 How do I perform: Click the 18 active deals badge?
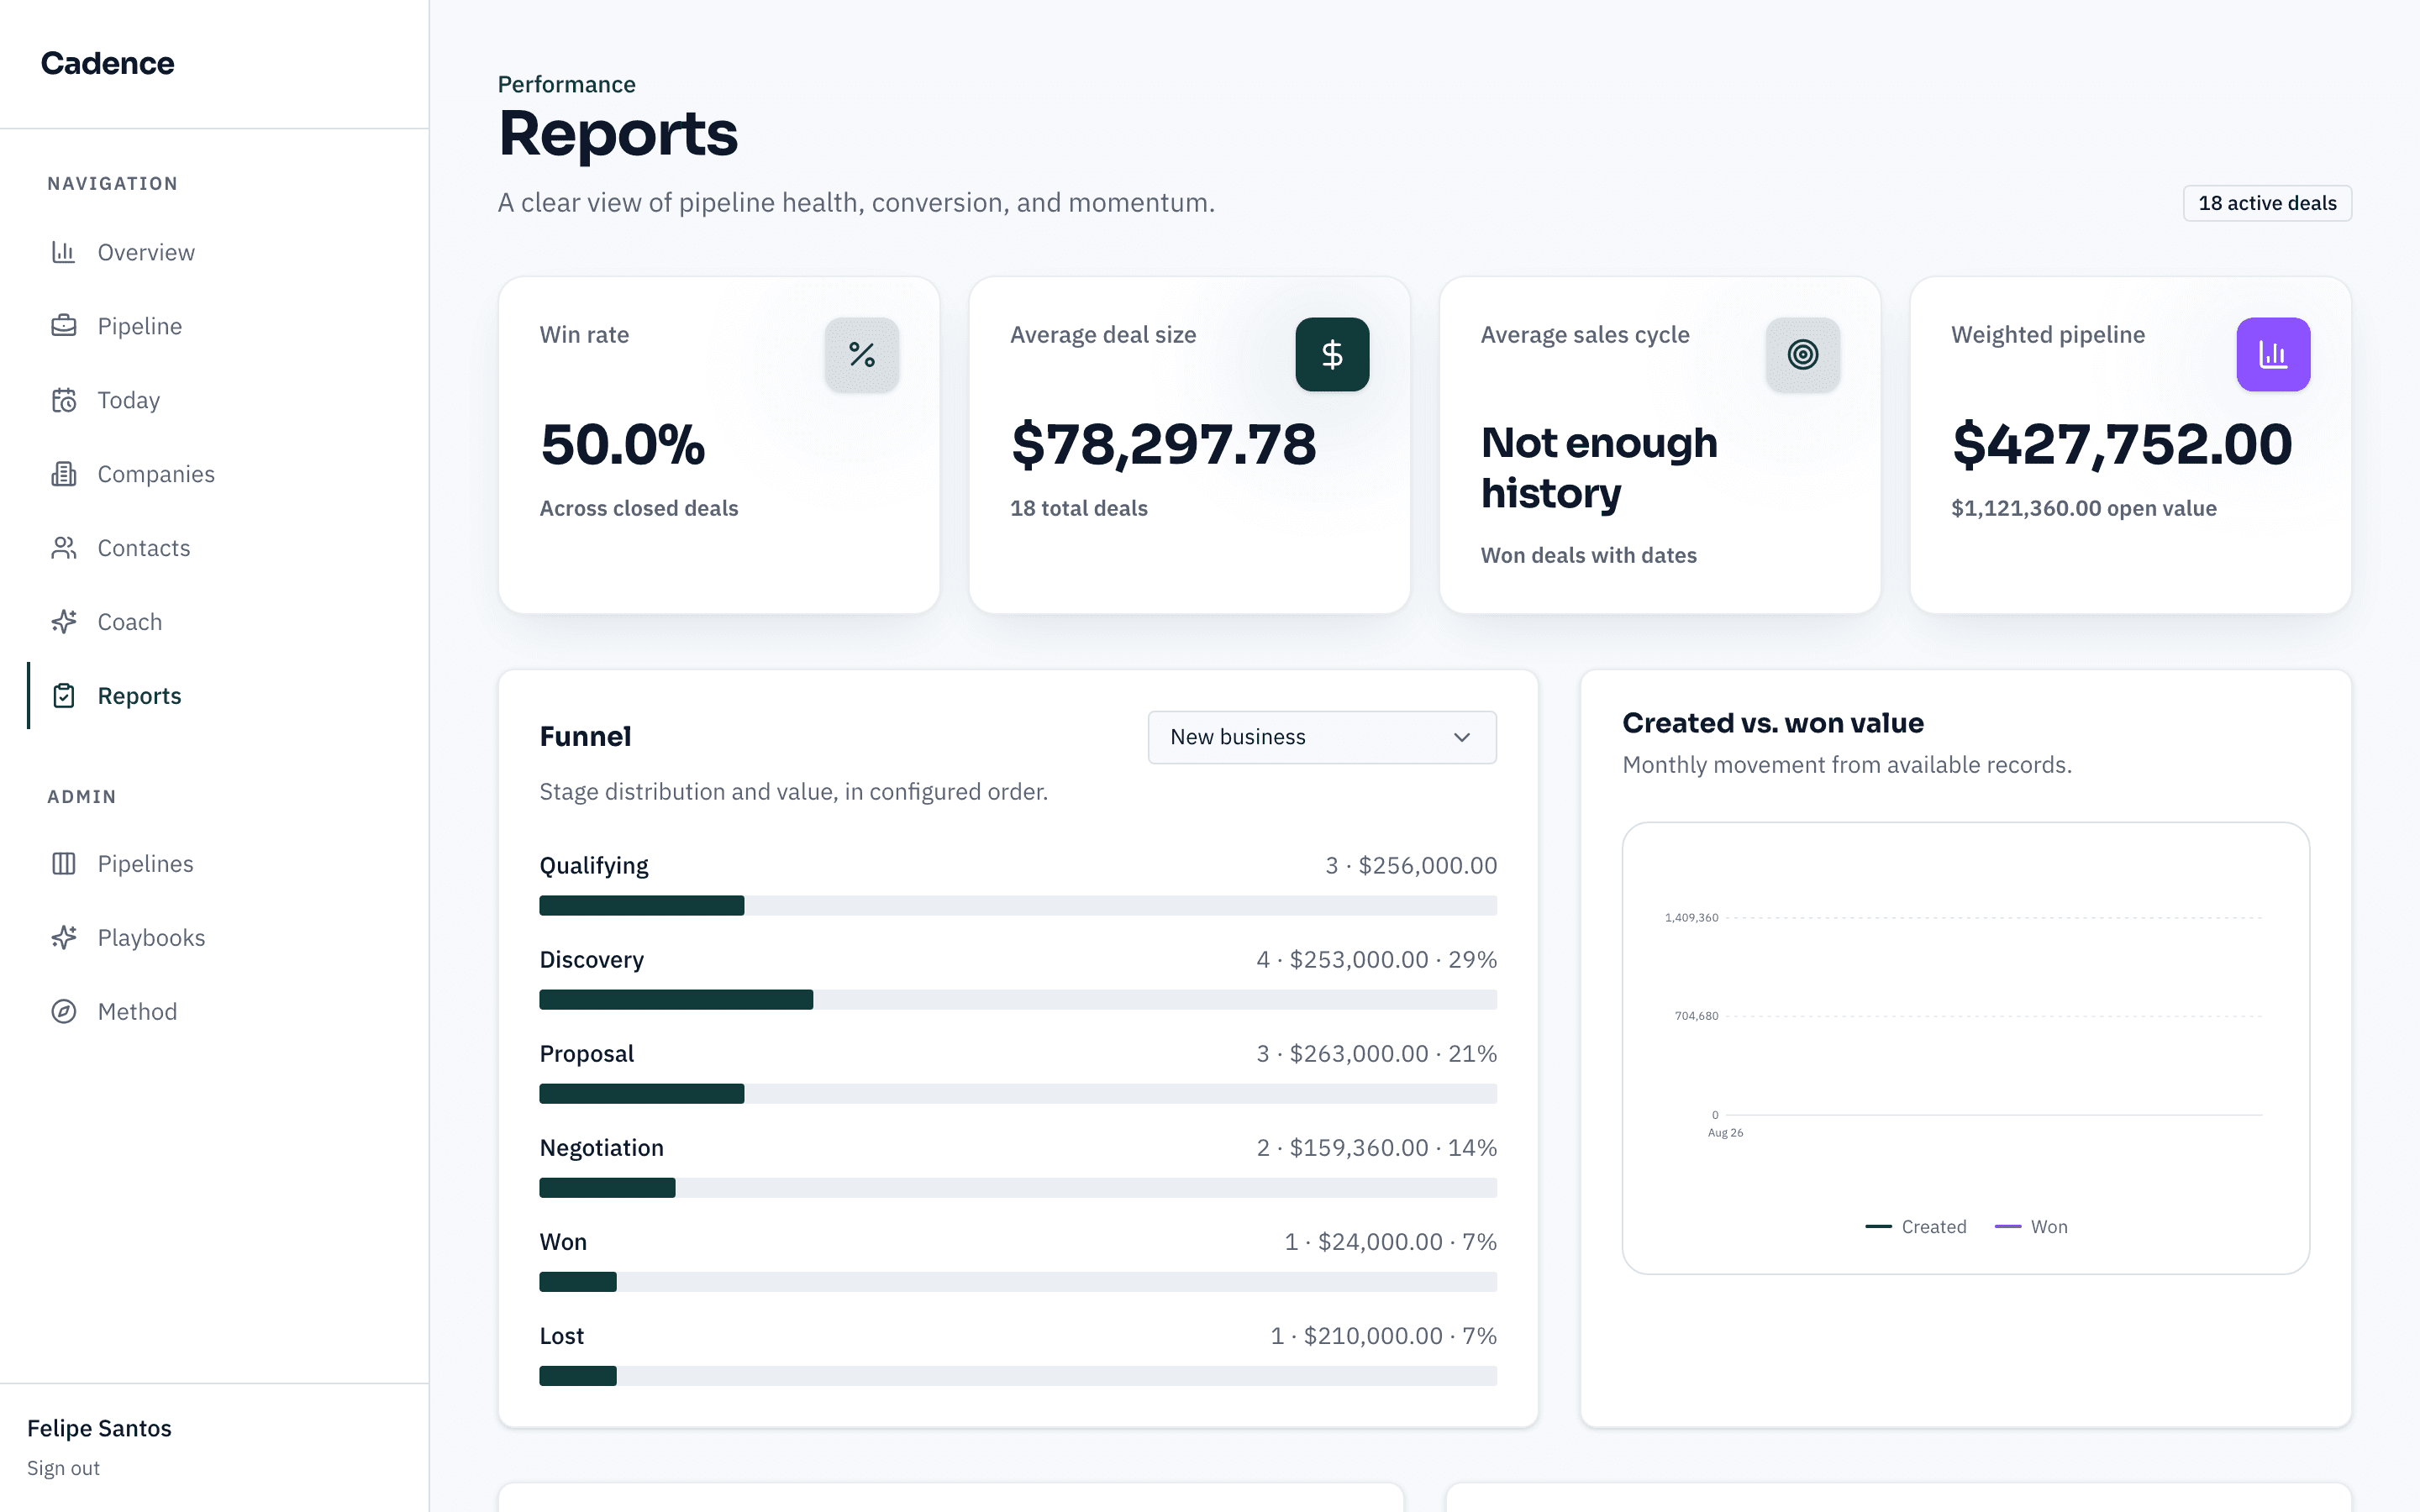(2267, 203)
